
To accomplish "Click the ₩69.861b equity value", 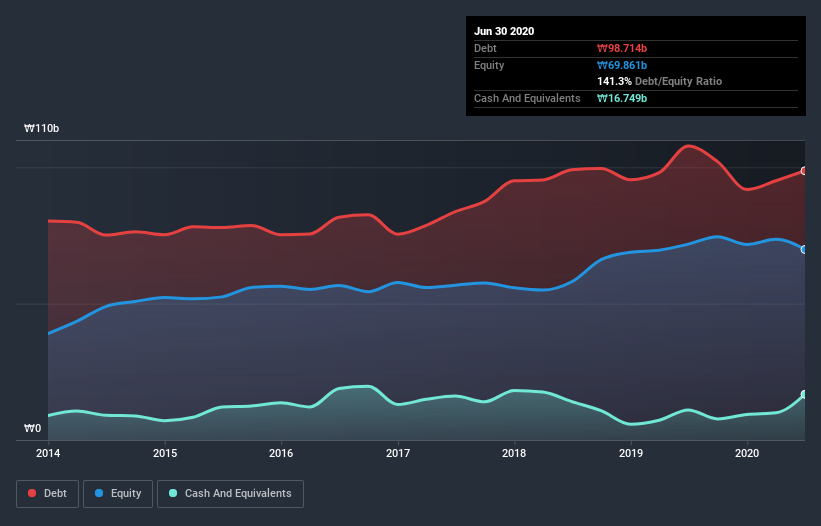I will point(622,65).
